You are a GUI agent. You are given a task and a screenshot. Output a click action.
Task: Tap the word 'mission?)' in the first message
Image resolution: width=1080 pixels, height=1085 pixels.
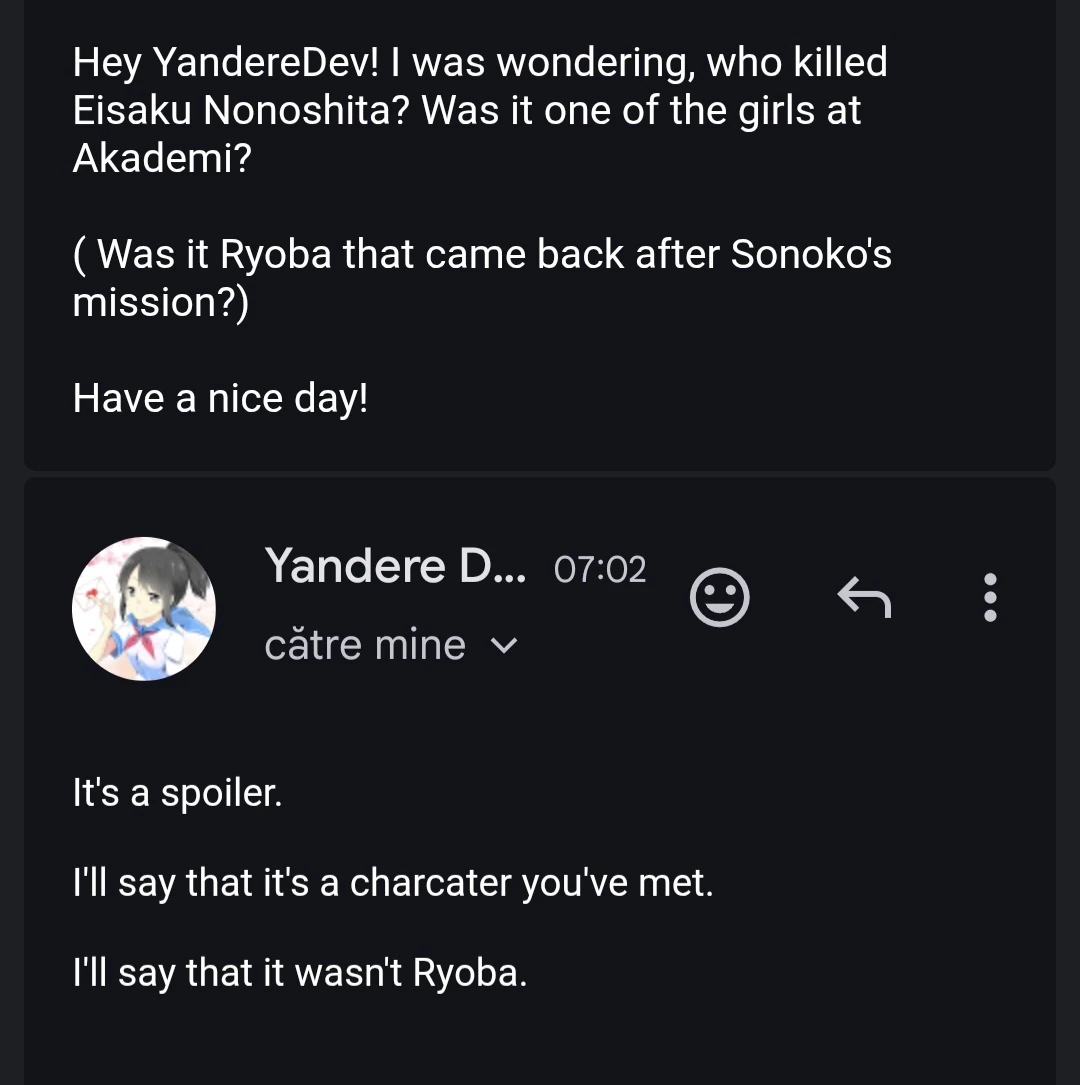160,302
